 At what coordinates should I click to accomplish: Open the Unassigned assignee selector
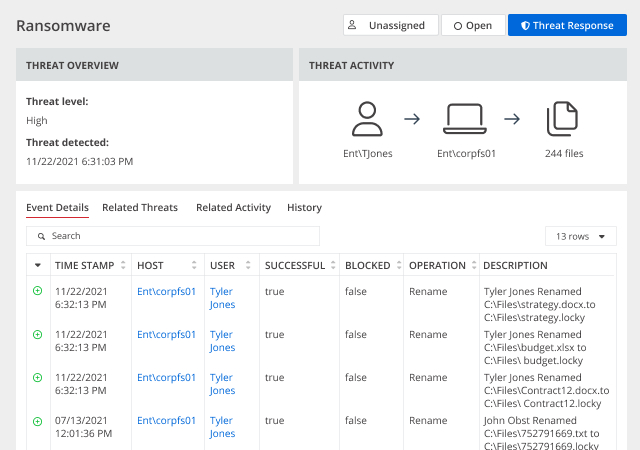391,25
